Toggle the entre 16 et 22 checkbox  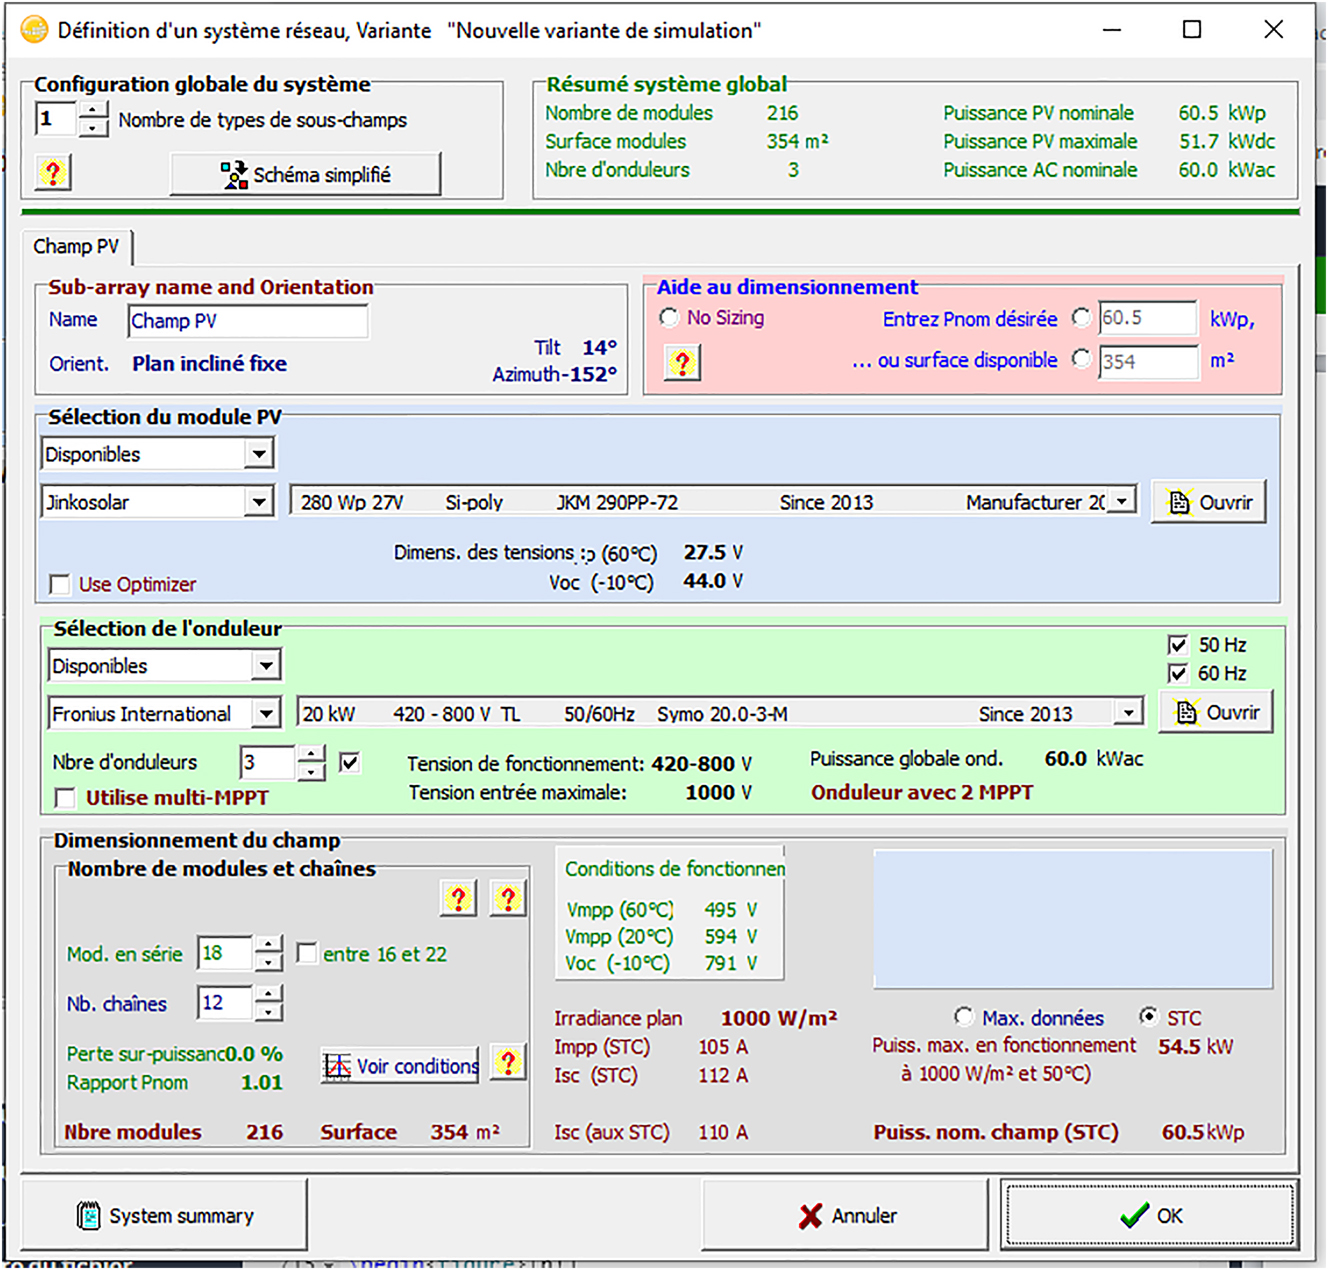click(307, 953)
